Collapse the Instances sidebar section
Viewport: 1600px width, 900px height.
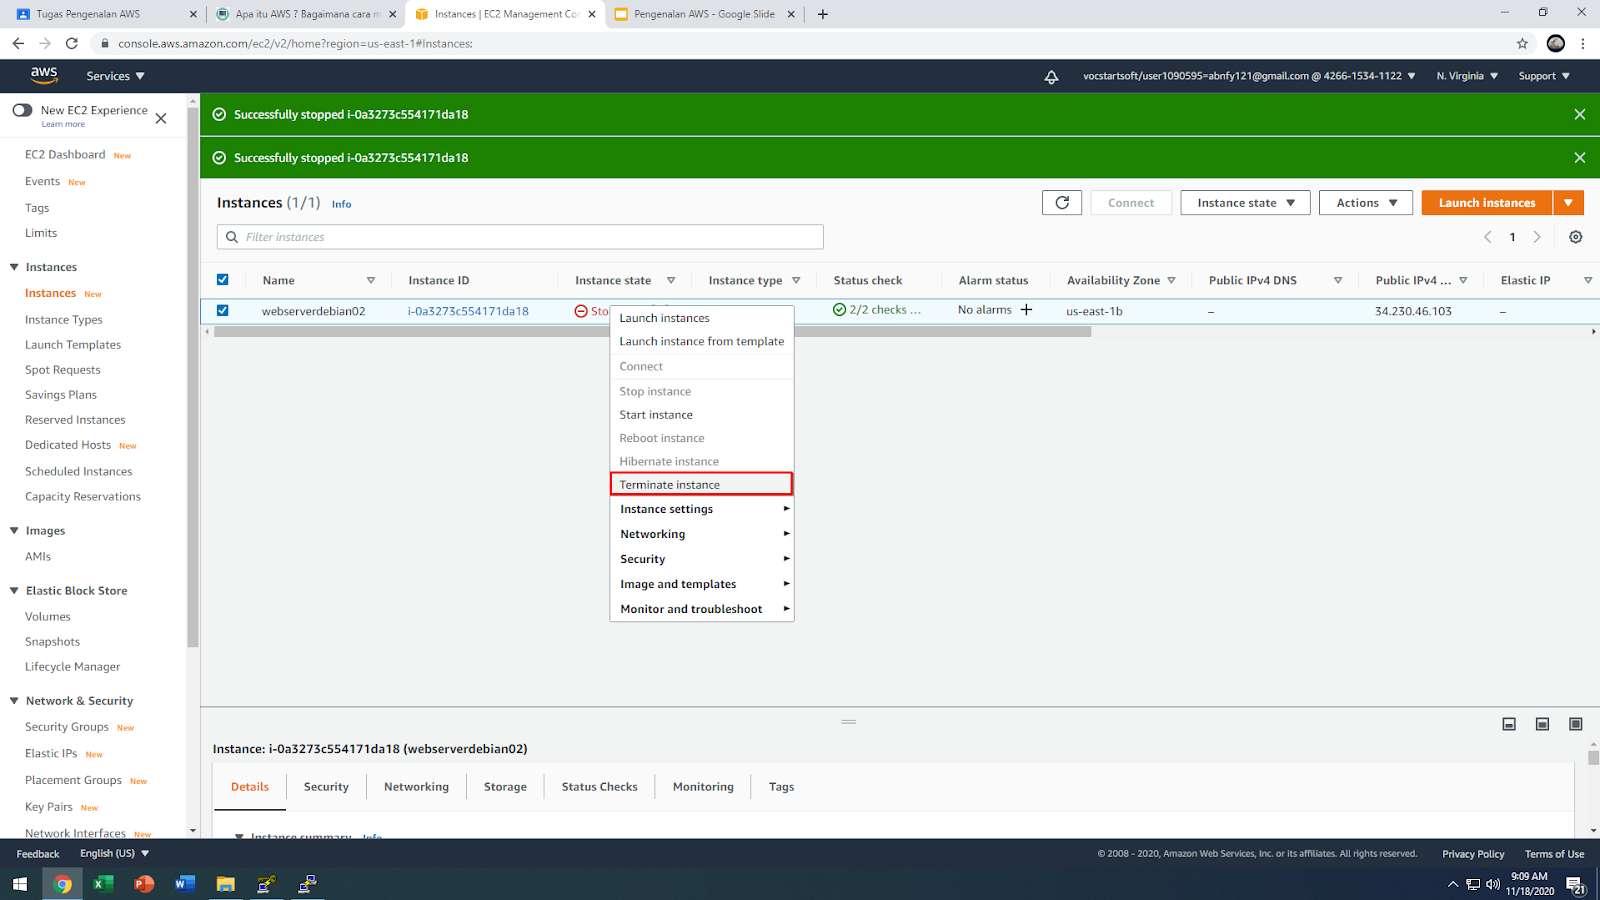(x=14, y=267)
